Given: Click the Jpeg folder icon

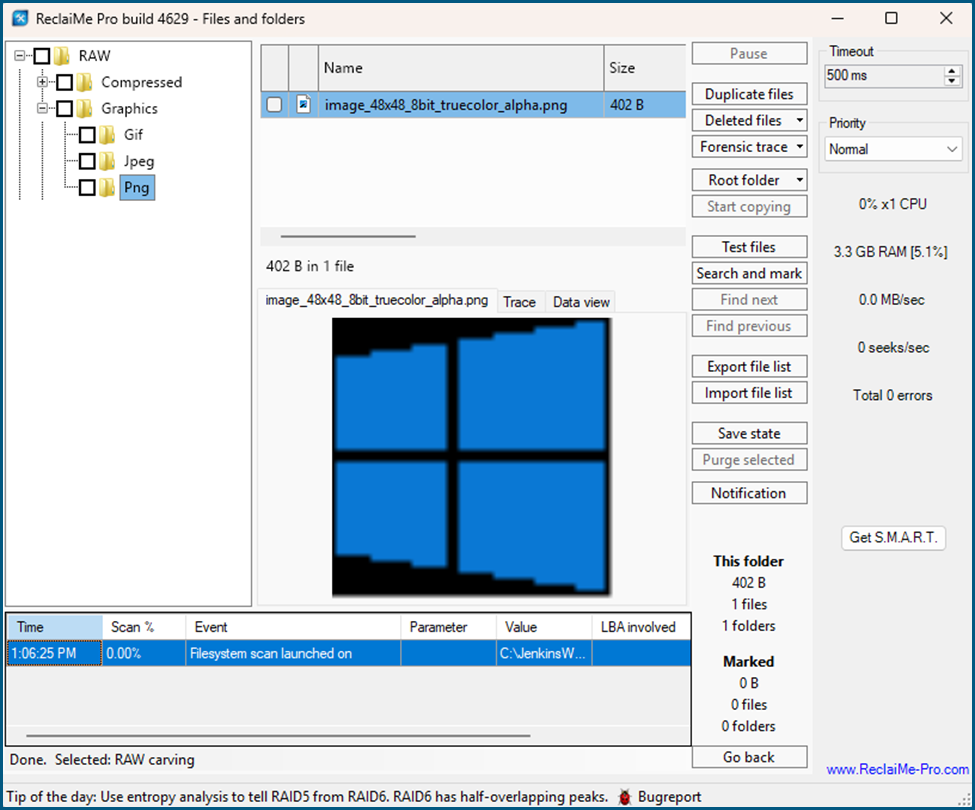Looking at the screenshot, I should click(107, 162).
